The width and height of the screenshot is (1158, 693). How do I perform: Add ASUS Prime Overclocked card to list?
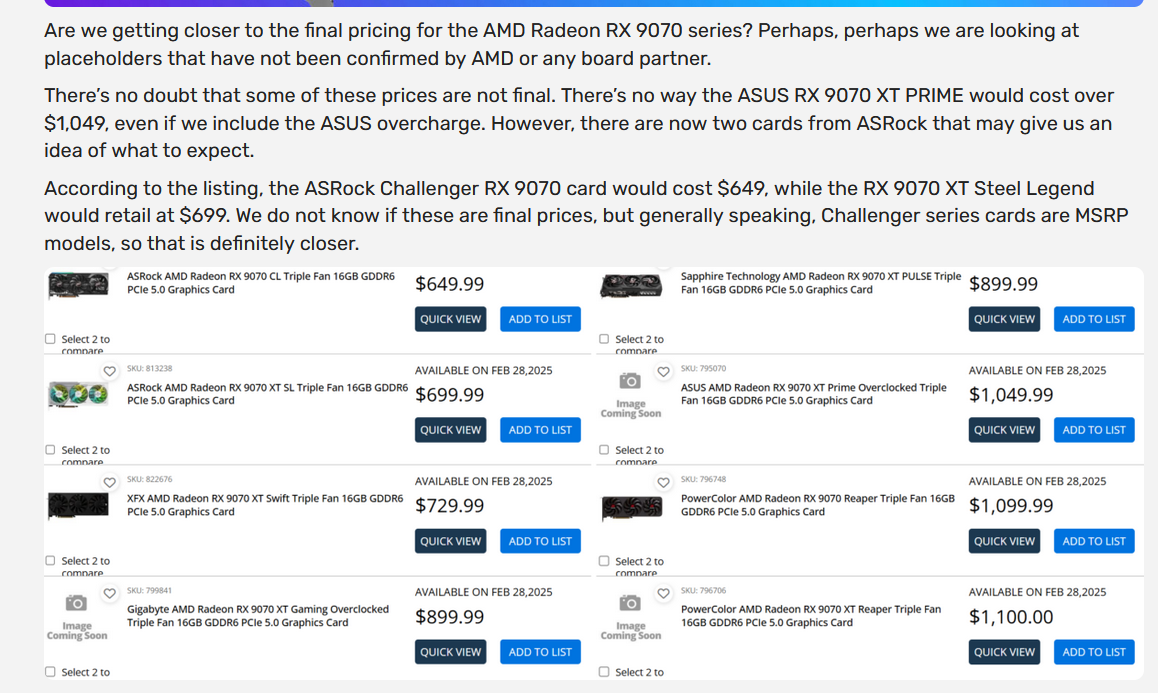[x=1094, y=430]
